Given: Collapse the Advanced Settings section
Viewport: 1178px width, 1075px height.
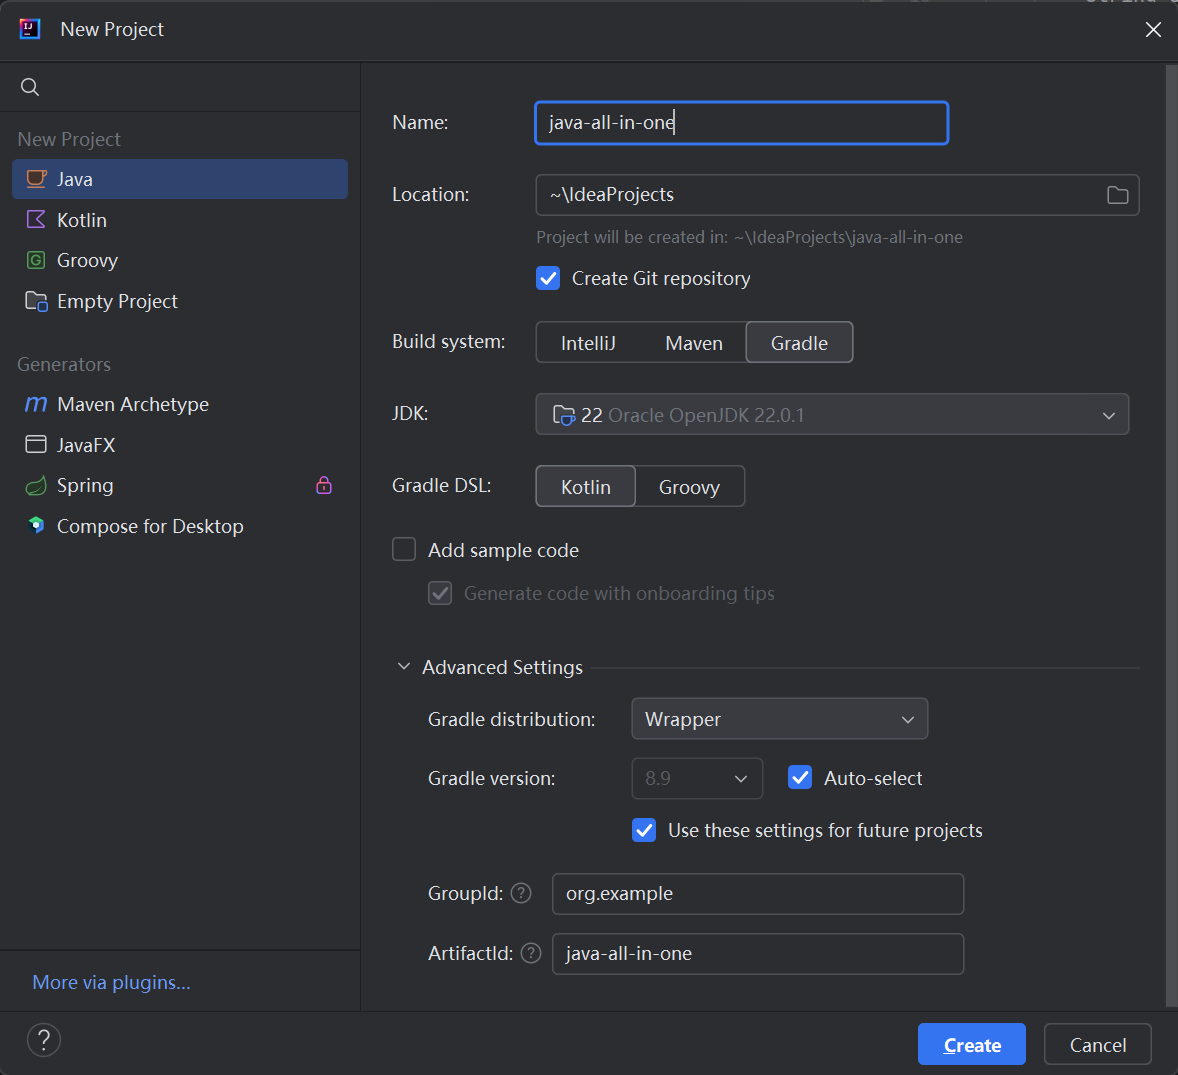Looking at the screenshot, I should coord(404,667).
